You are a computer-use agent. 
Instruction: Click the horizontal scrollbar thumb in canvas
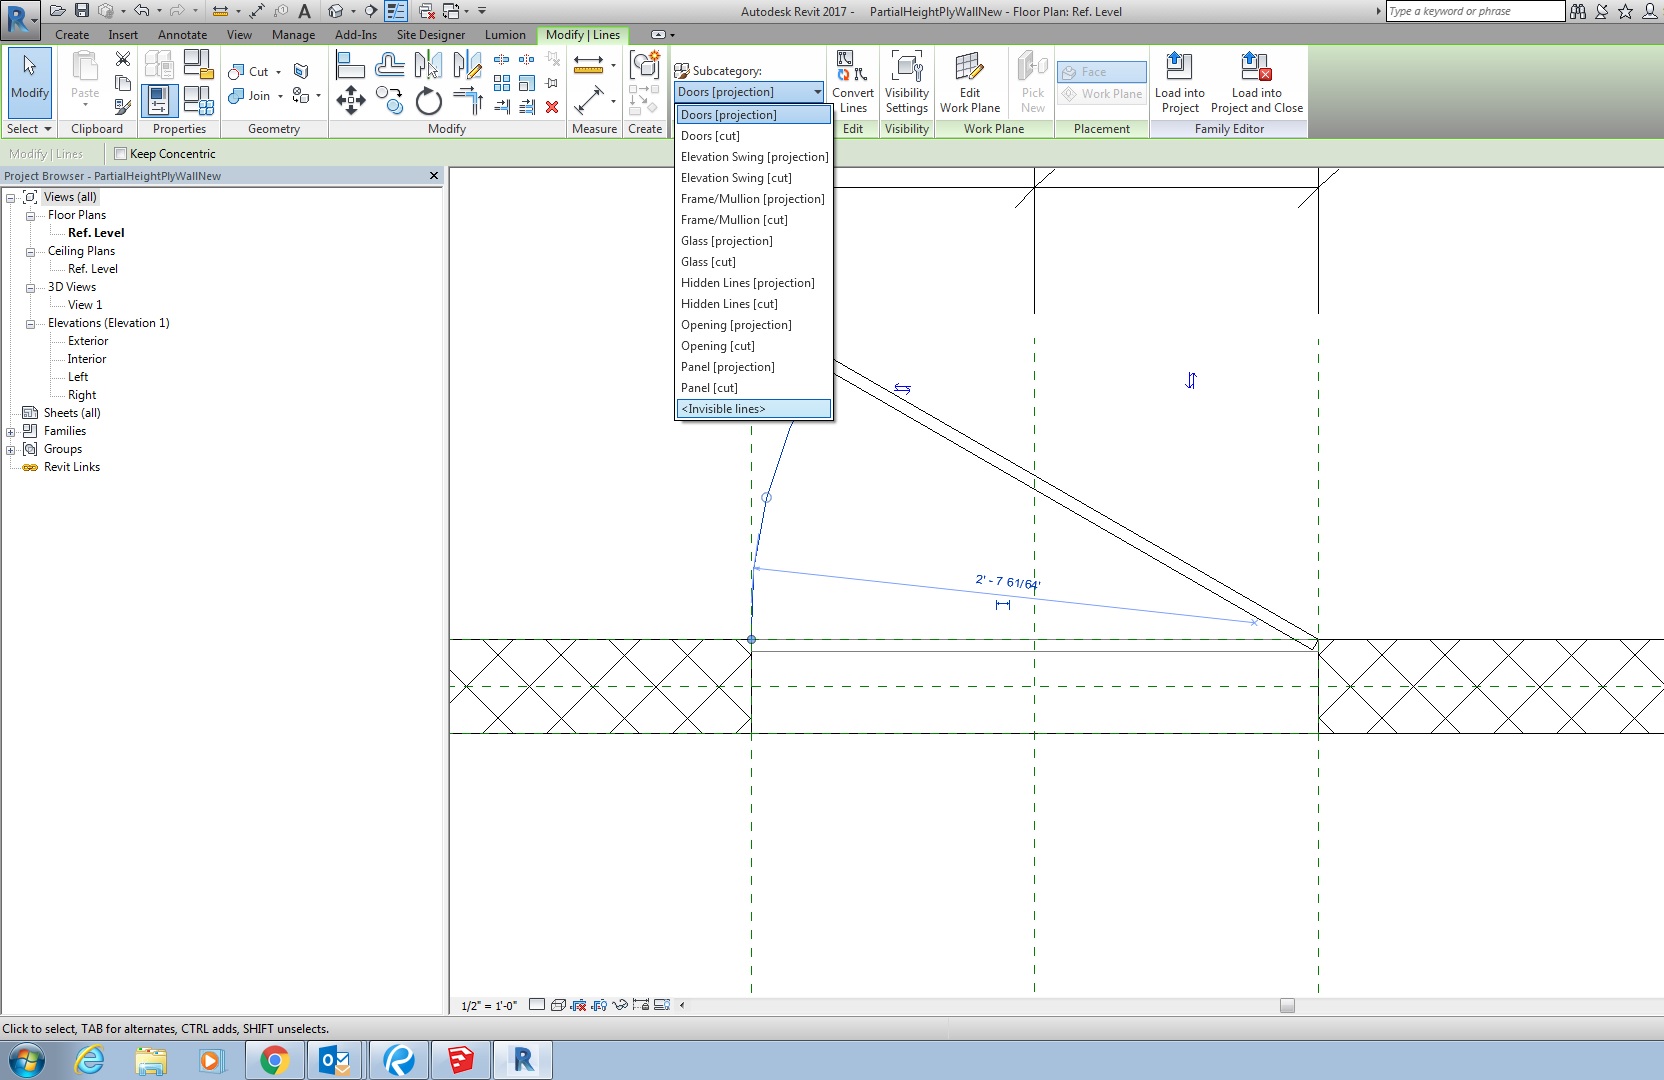click(x=1287, y=1006)
